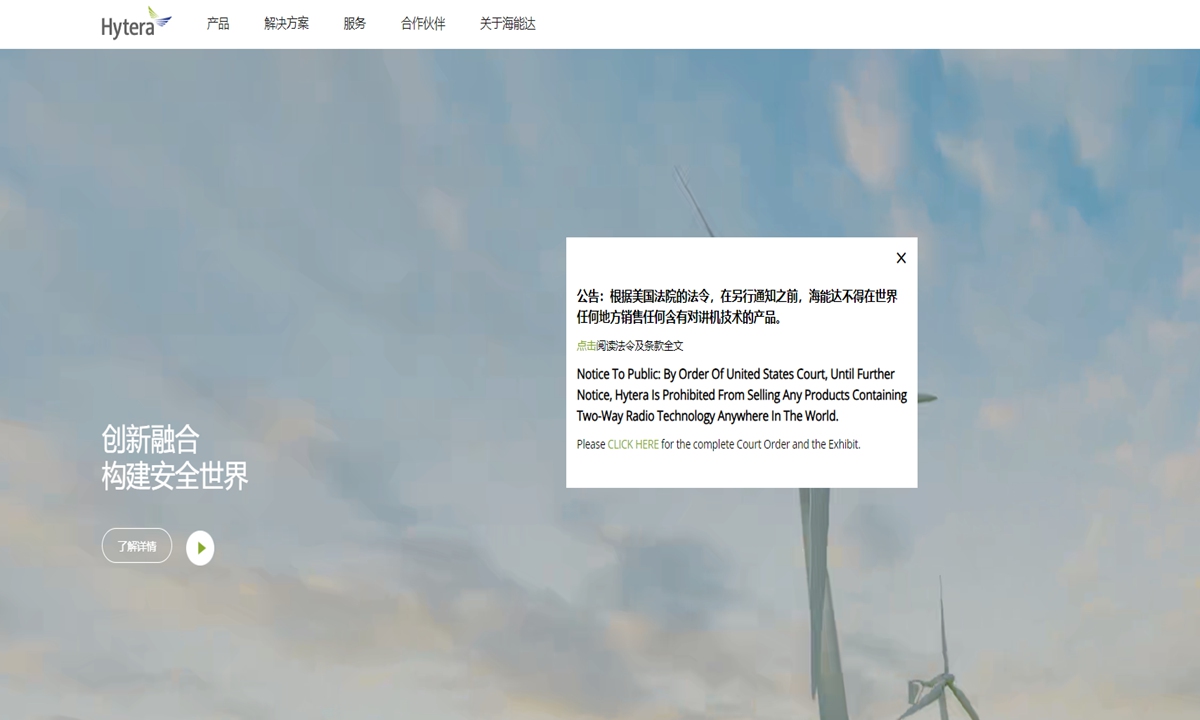Select 服务 in the navigation bar
Screen dimensions: 1200x720
pyautogui.click(x=354, y=24)
